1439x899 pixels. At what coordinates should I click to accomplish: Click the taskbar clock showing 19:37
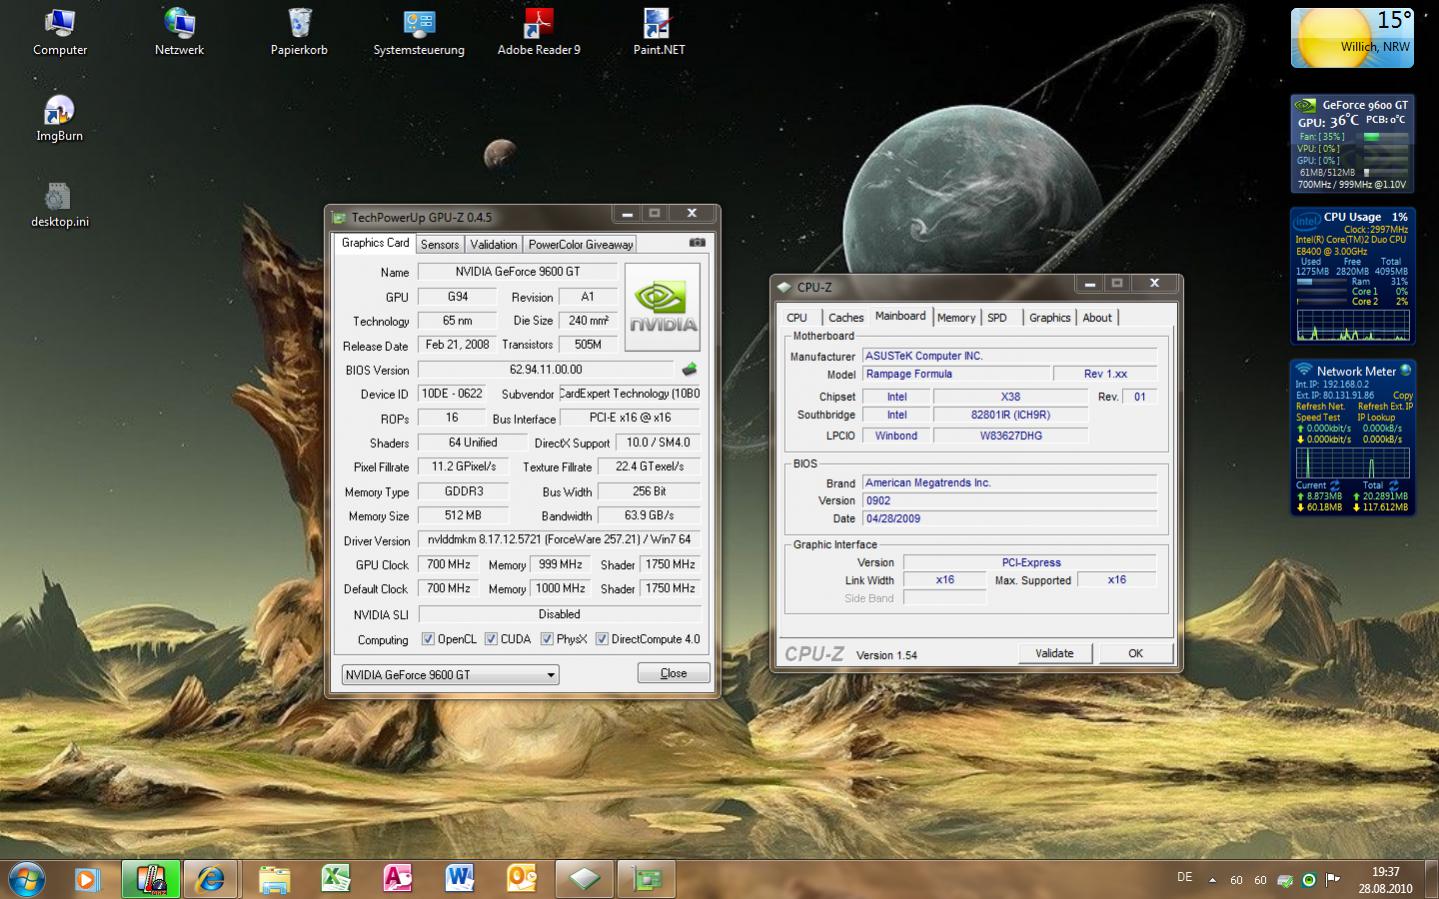coord(1385,880)
